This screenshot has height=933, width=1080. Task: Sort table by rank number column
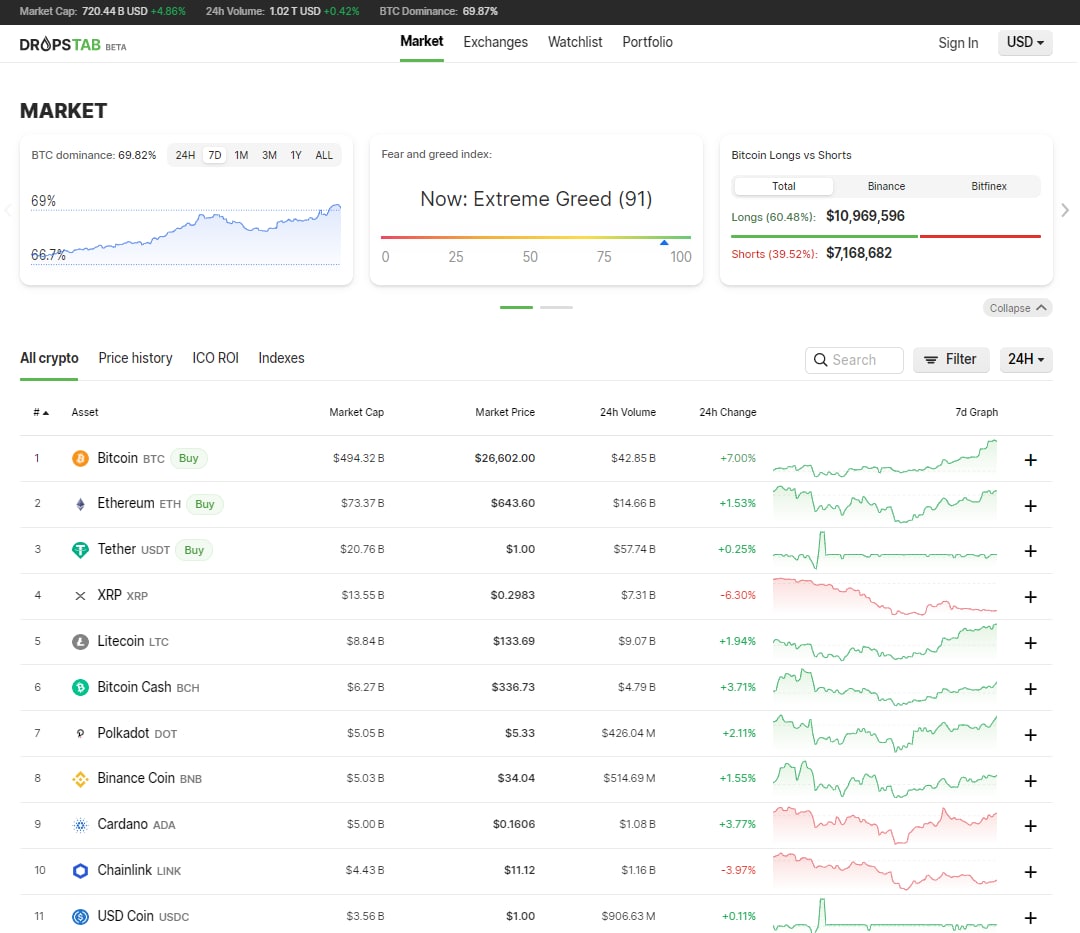tap(41, 412)
